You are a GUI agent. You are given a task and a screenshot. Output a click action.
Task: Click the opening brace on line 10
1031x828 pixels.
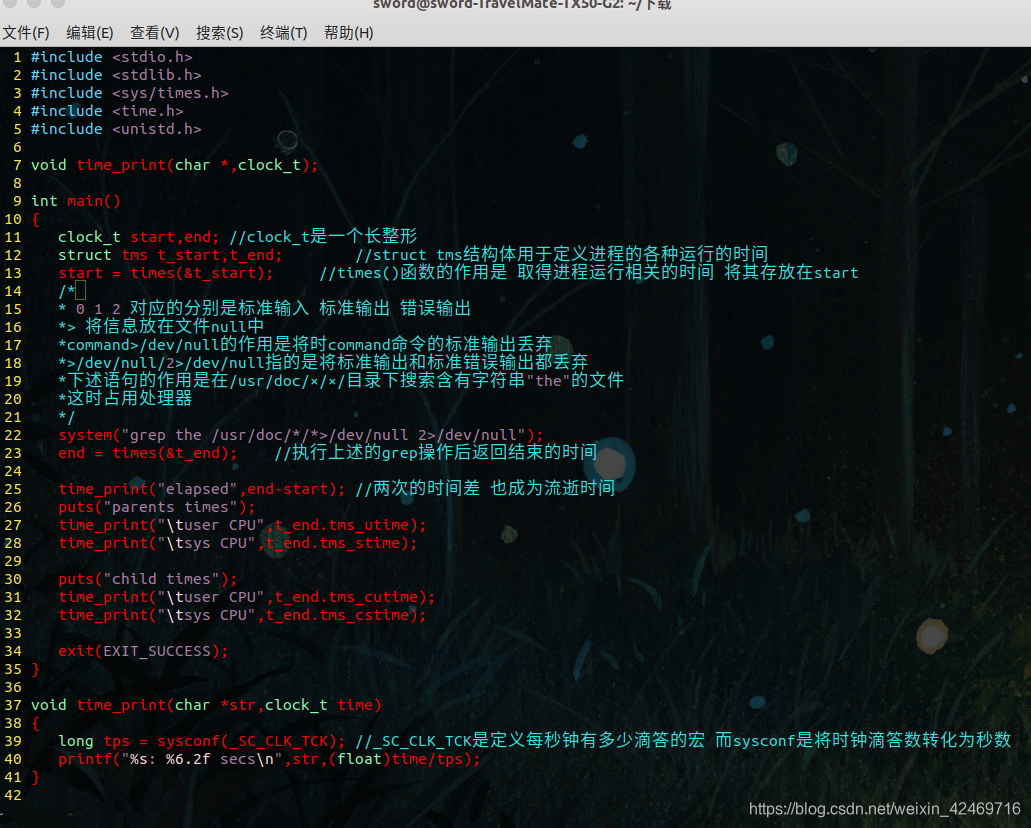(36, 219)
